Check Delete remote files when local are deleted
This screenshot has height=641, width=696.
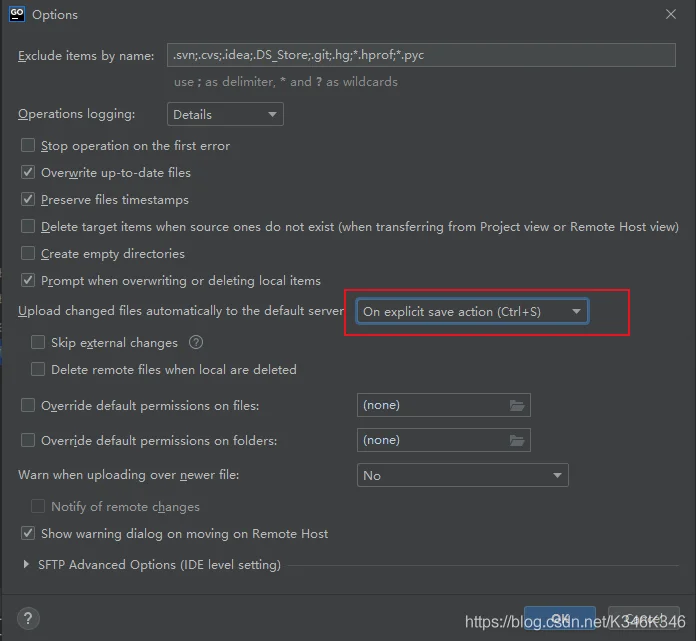[38, 369]
